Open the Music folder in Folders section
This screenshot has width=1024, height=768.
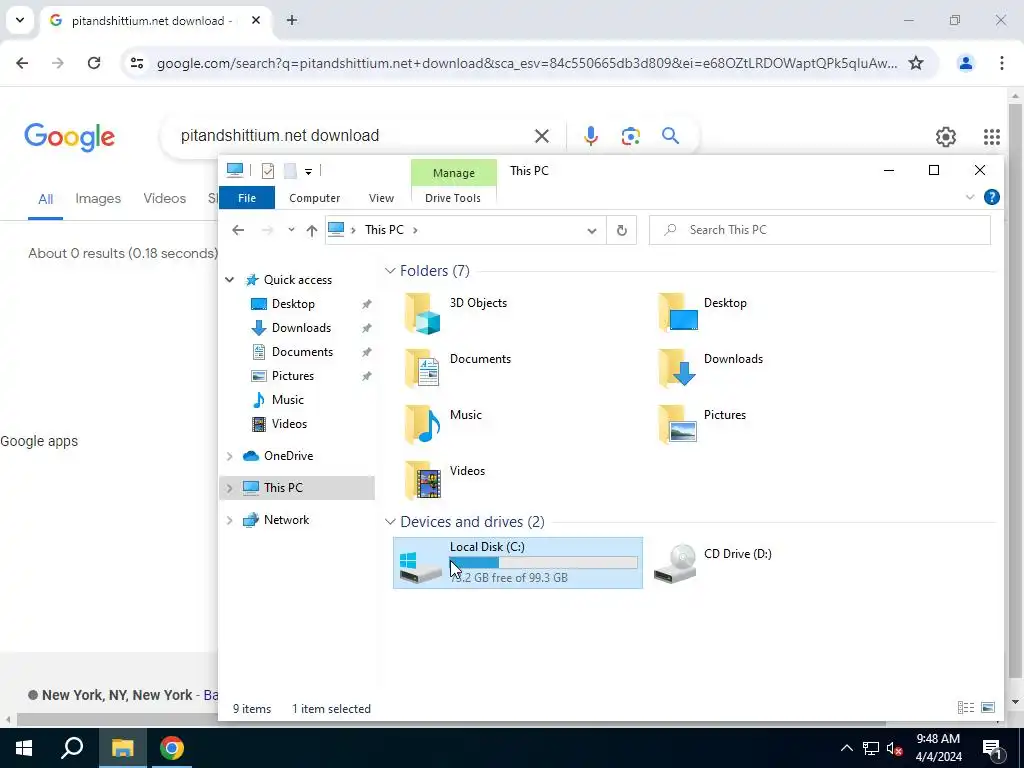coord(422,424)
